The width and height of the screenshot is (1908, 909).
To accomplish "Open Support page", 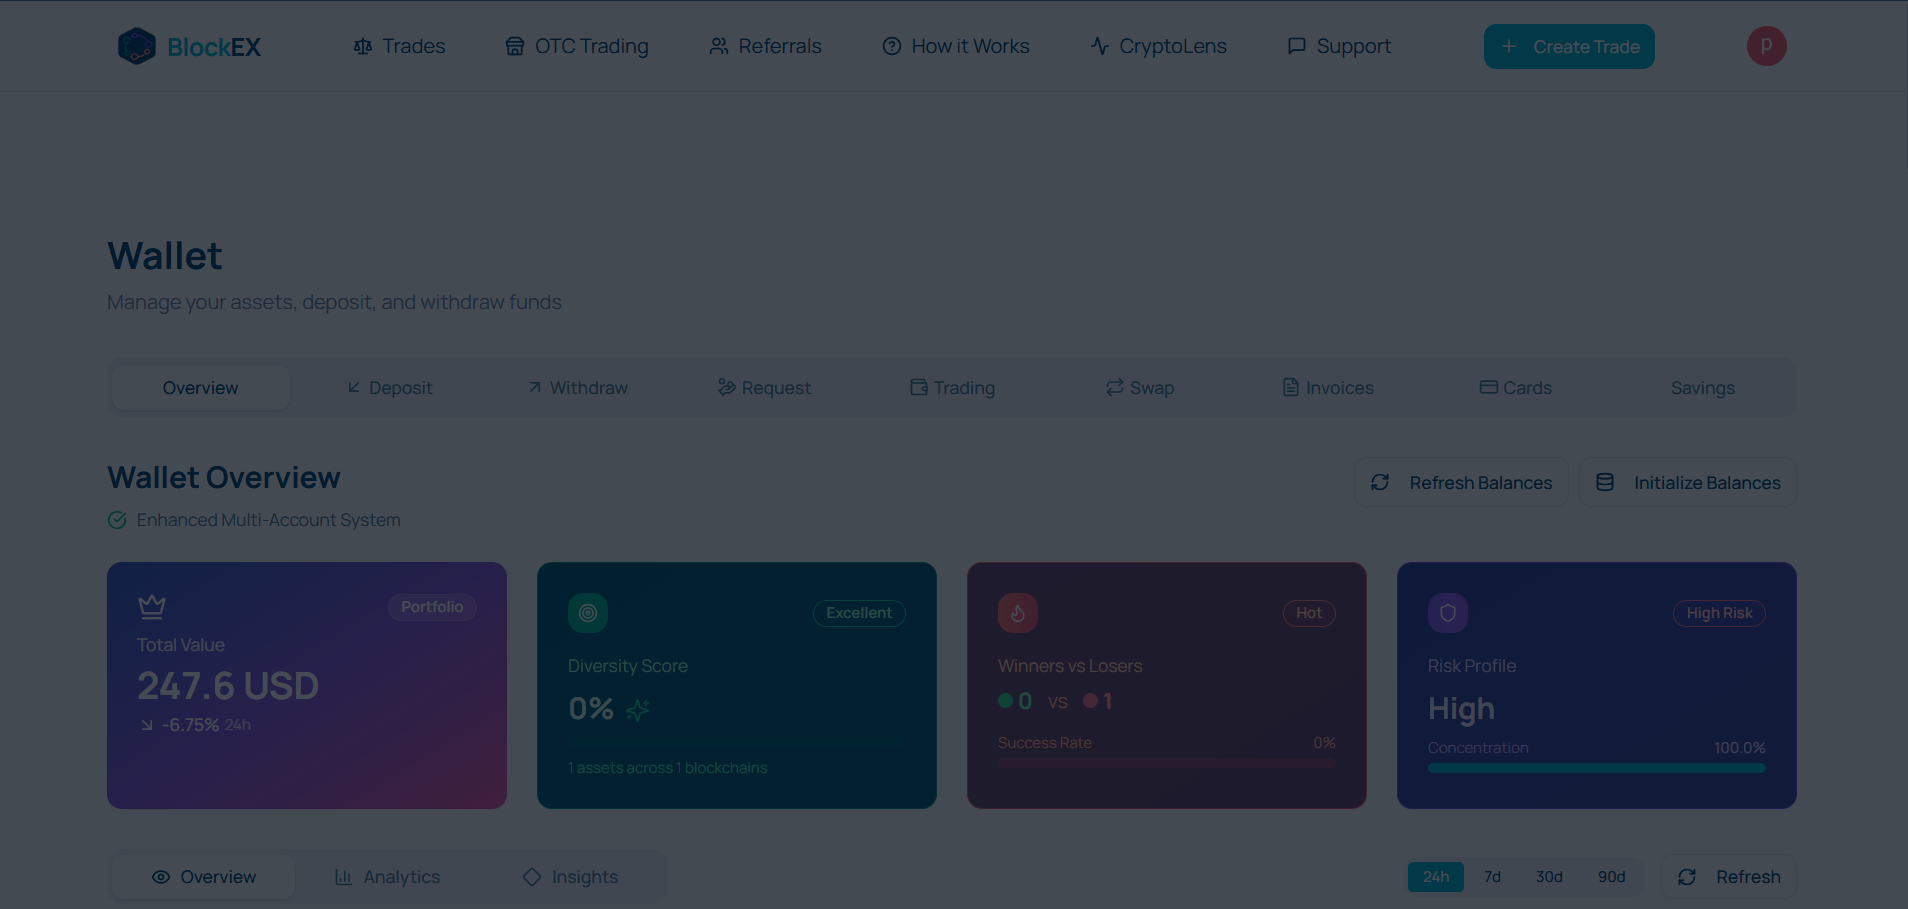I will (1339, 46).
